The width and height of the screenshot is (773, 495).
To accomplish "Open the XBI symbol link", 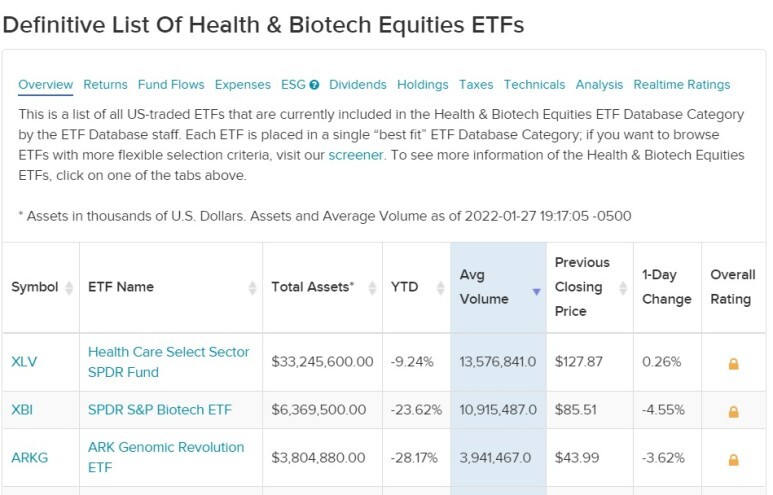I will click(22, 410).
